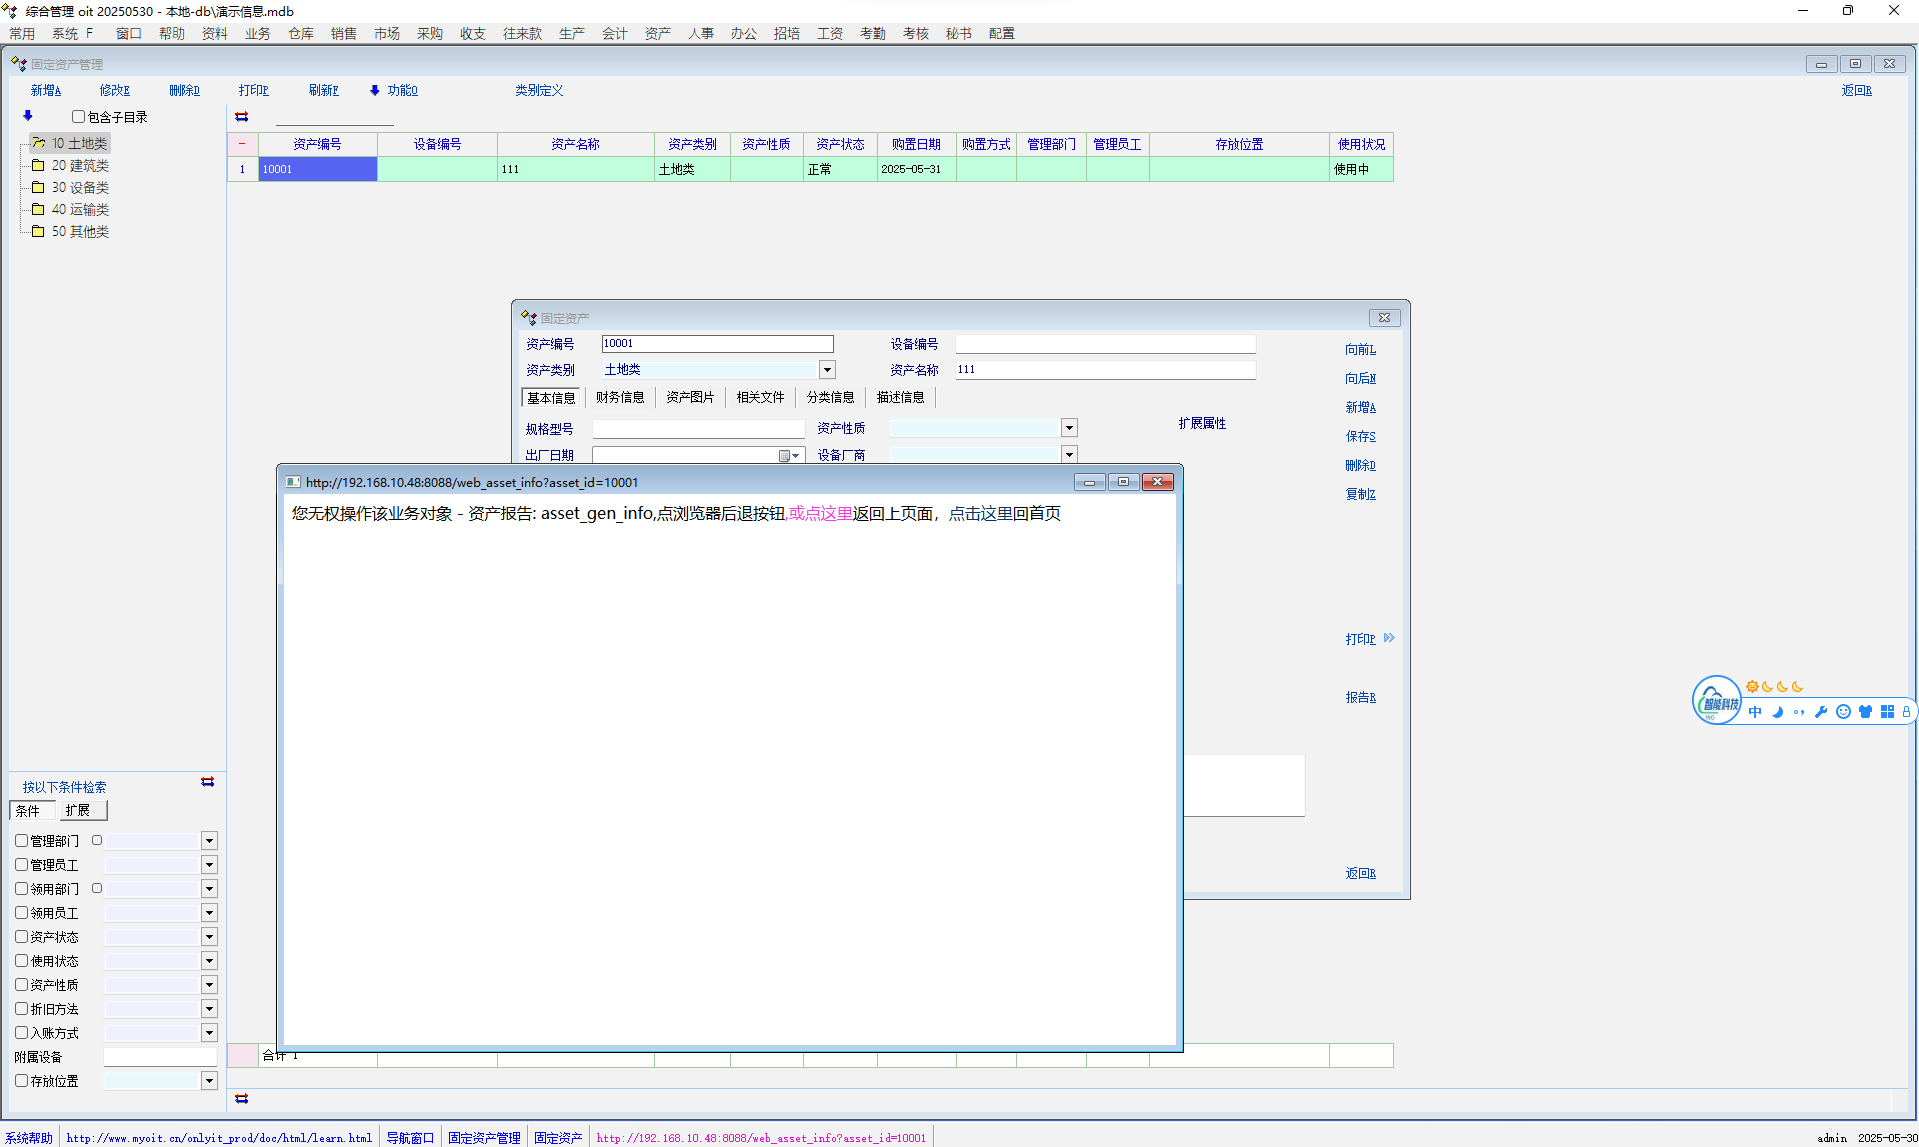Enable the 包含子目录 checkbox
Screen dimensions: 1919x1147
coord(78,117)
